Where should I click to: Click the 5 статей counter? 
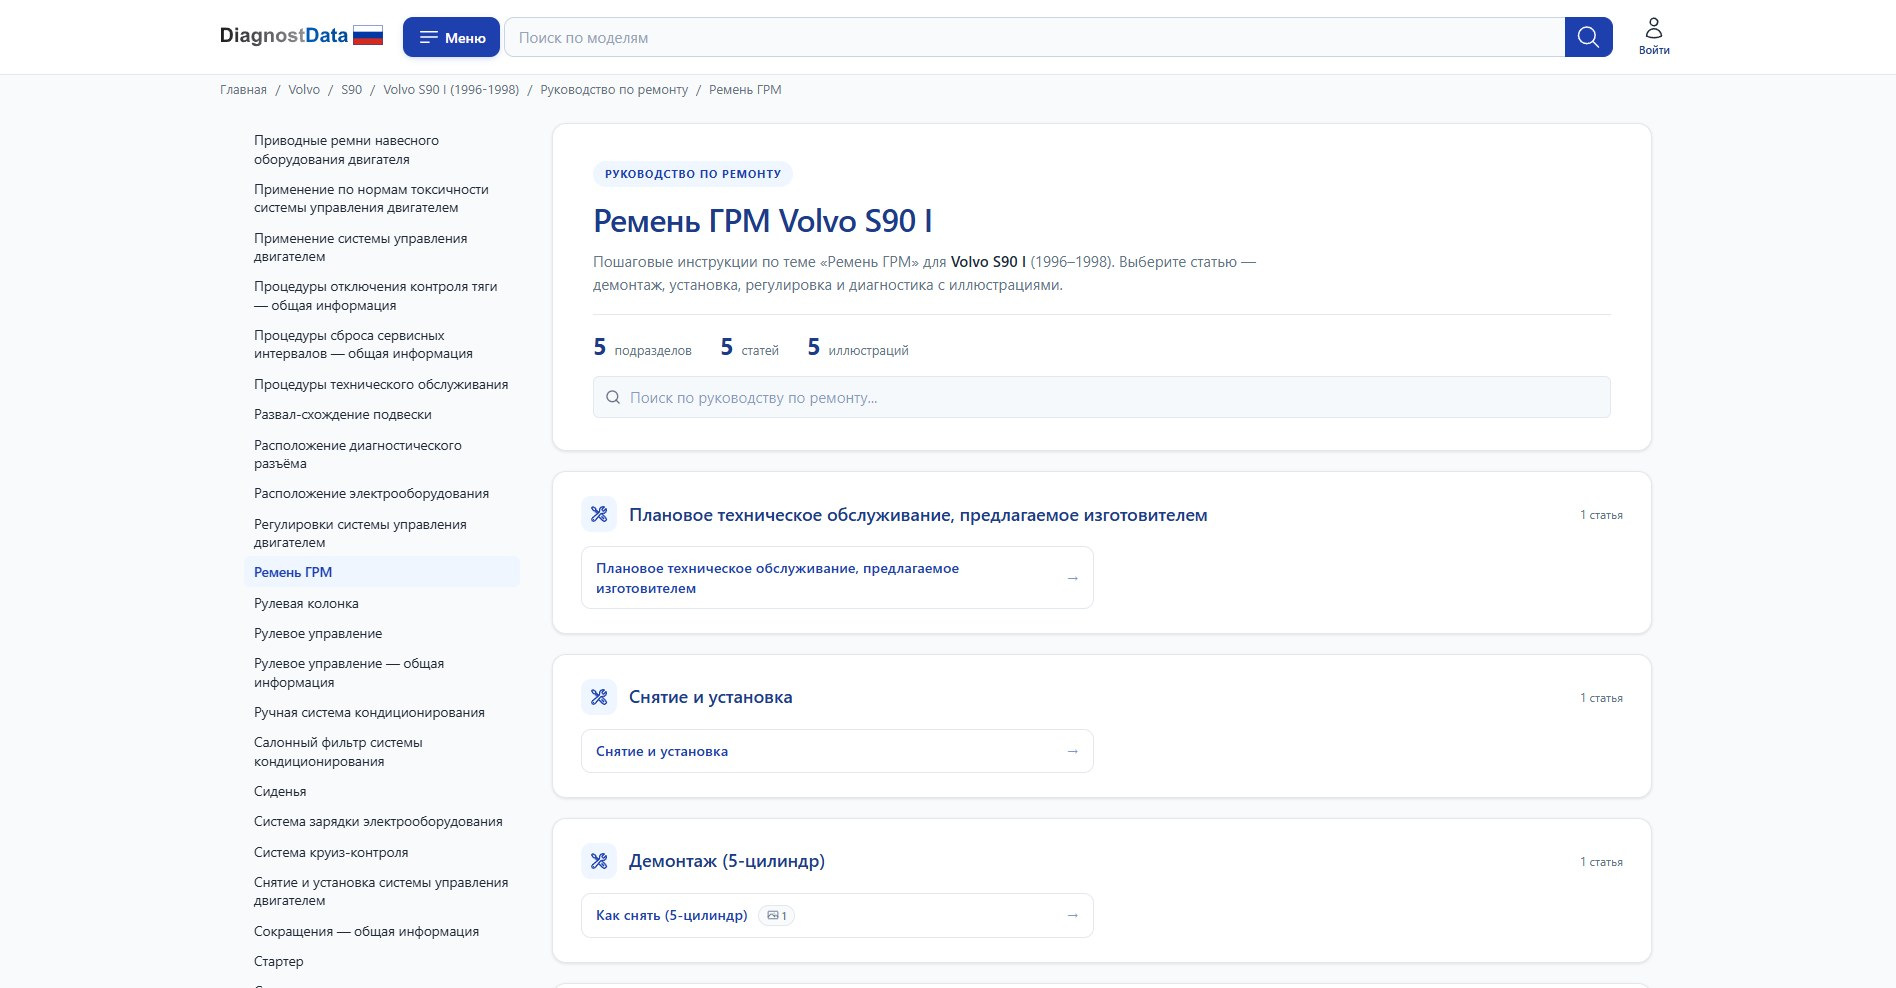point(749,348)
